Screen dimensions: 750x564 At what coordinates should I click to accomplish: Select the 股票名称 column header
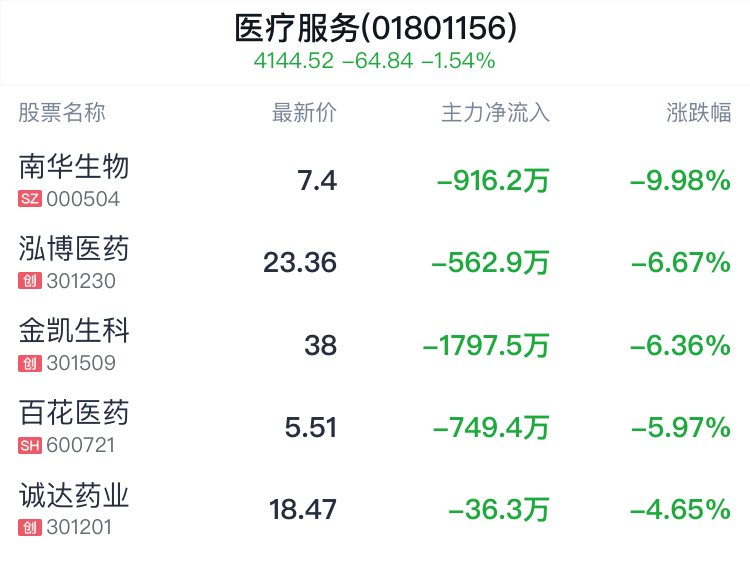(x=62, y=113)
